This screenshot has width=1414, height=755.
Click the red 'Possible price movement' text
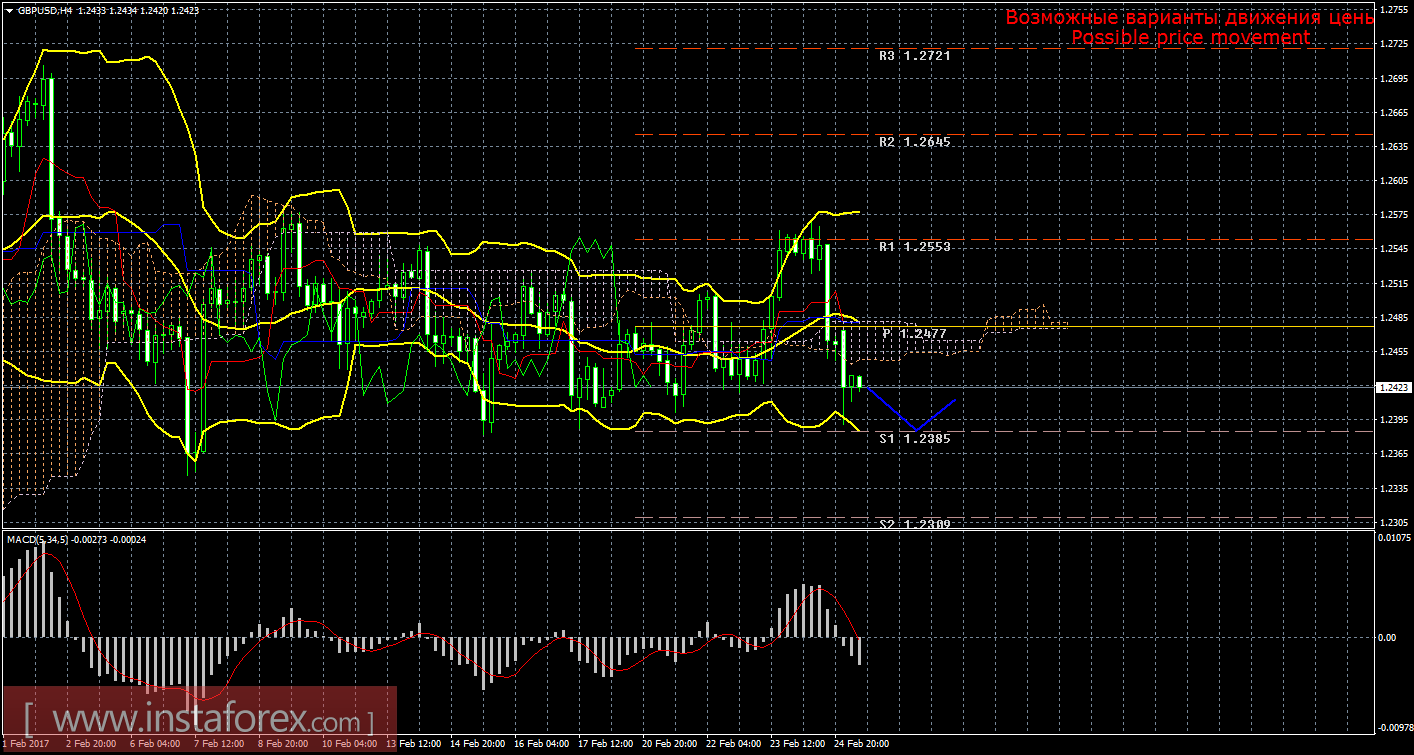pos(1189,37)
